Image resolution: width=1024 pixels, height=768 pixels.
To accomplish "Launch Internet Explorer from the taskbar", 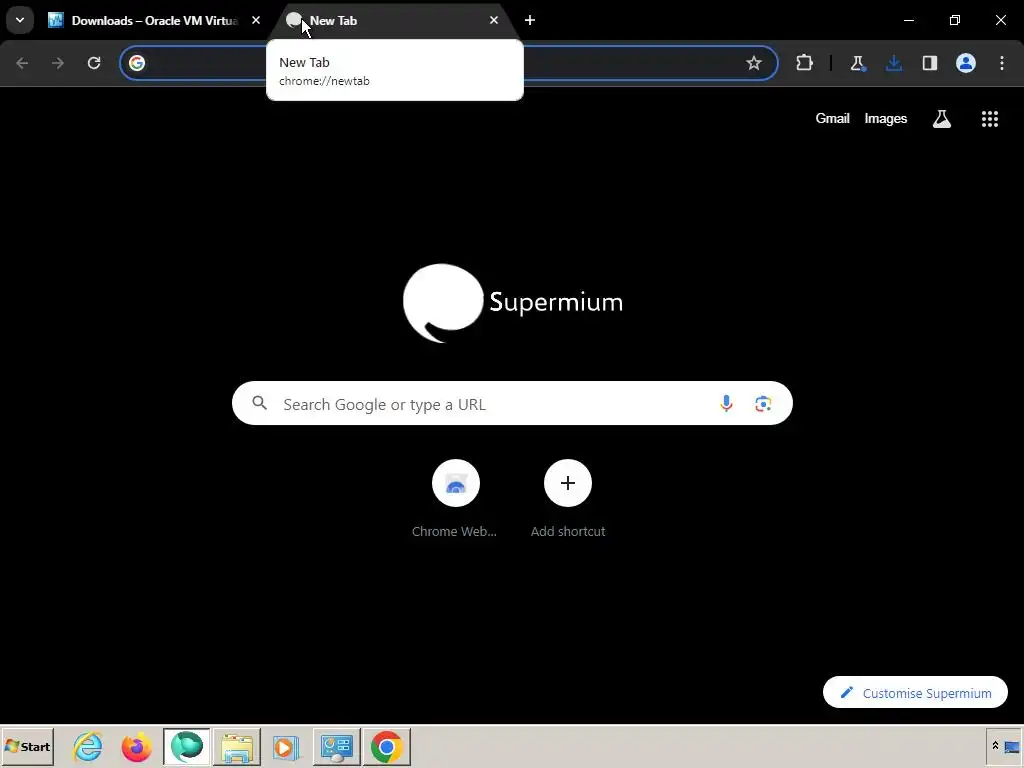I will pyautogui.click(x=88, y=746).
